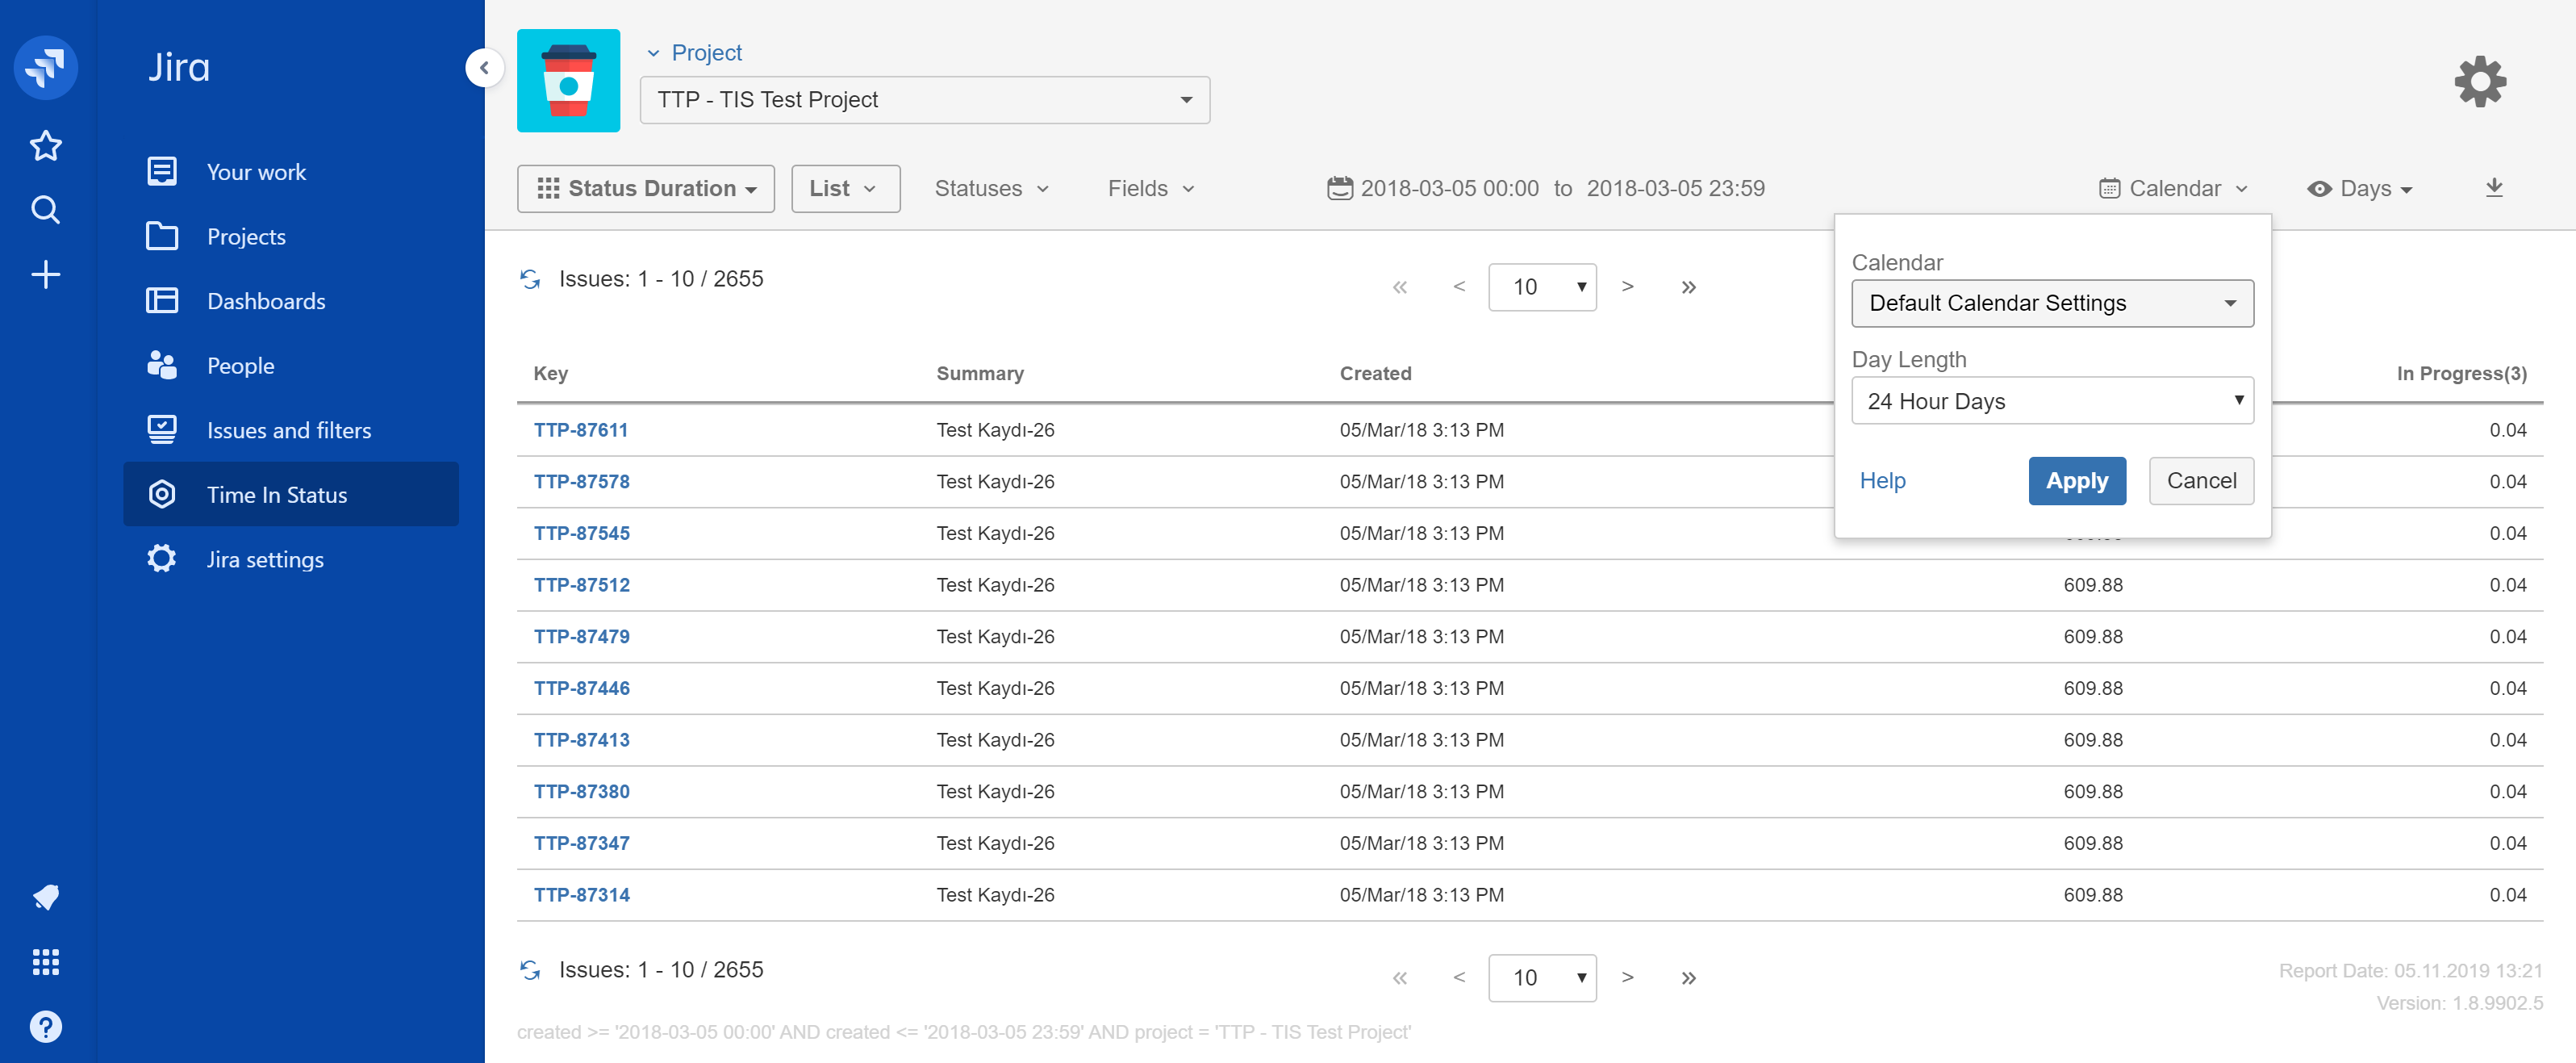The image size is (2576, 1063).
Task: Collapse the Project section chevron
Action: [x=653, y=53]
